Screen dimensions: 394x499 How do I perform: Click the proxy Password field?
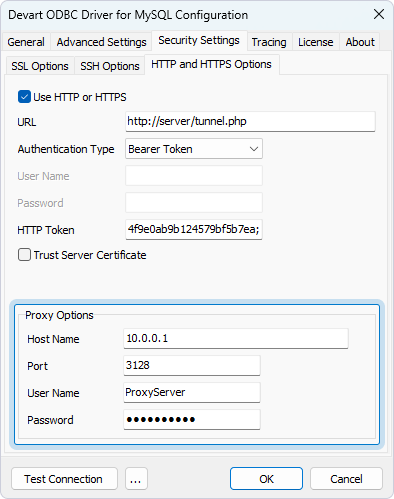192,419
